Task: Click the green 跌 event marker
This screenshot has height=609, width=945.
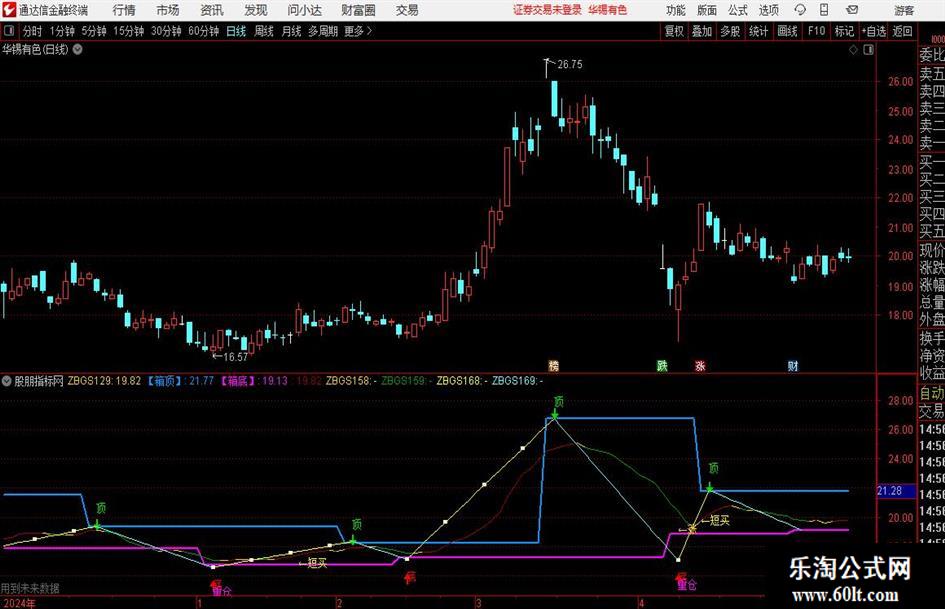Action: click(662, 365)
